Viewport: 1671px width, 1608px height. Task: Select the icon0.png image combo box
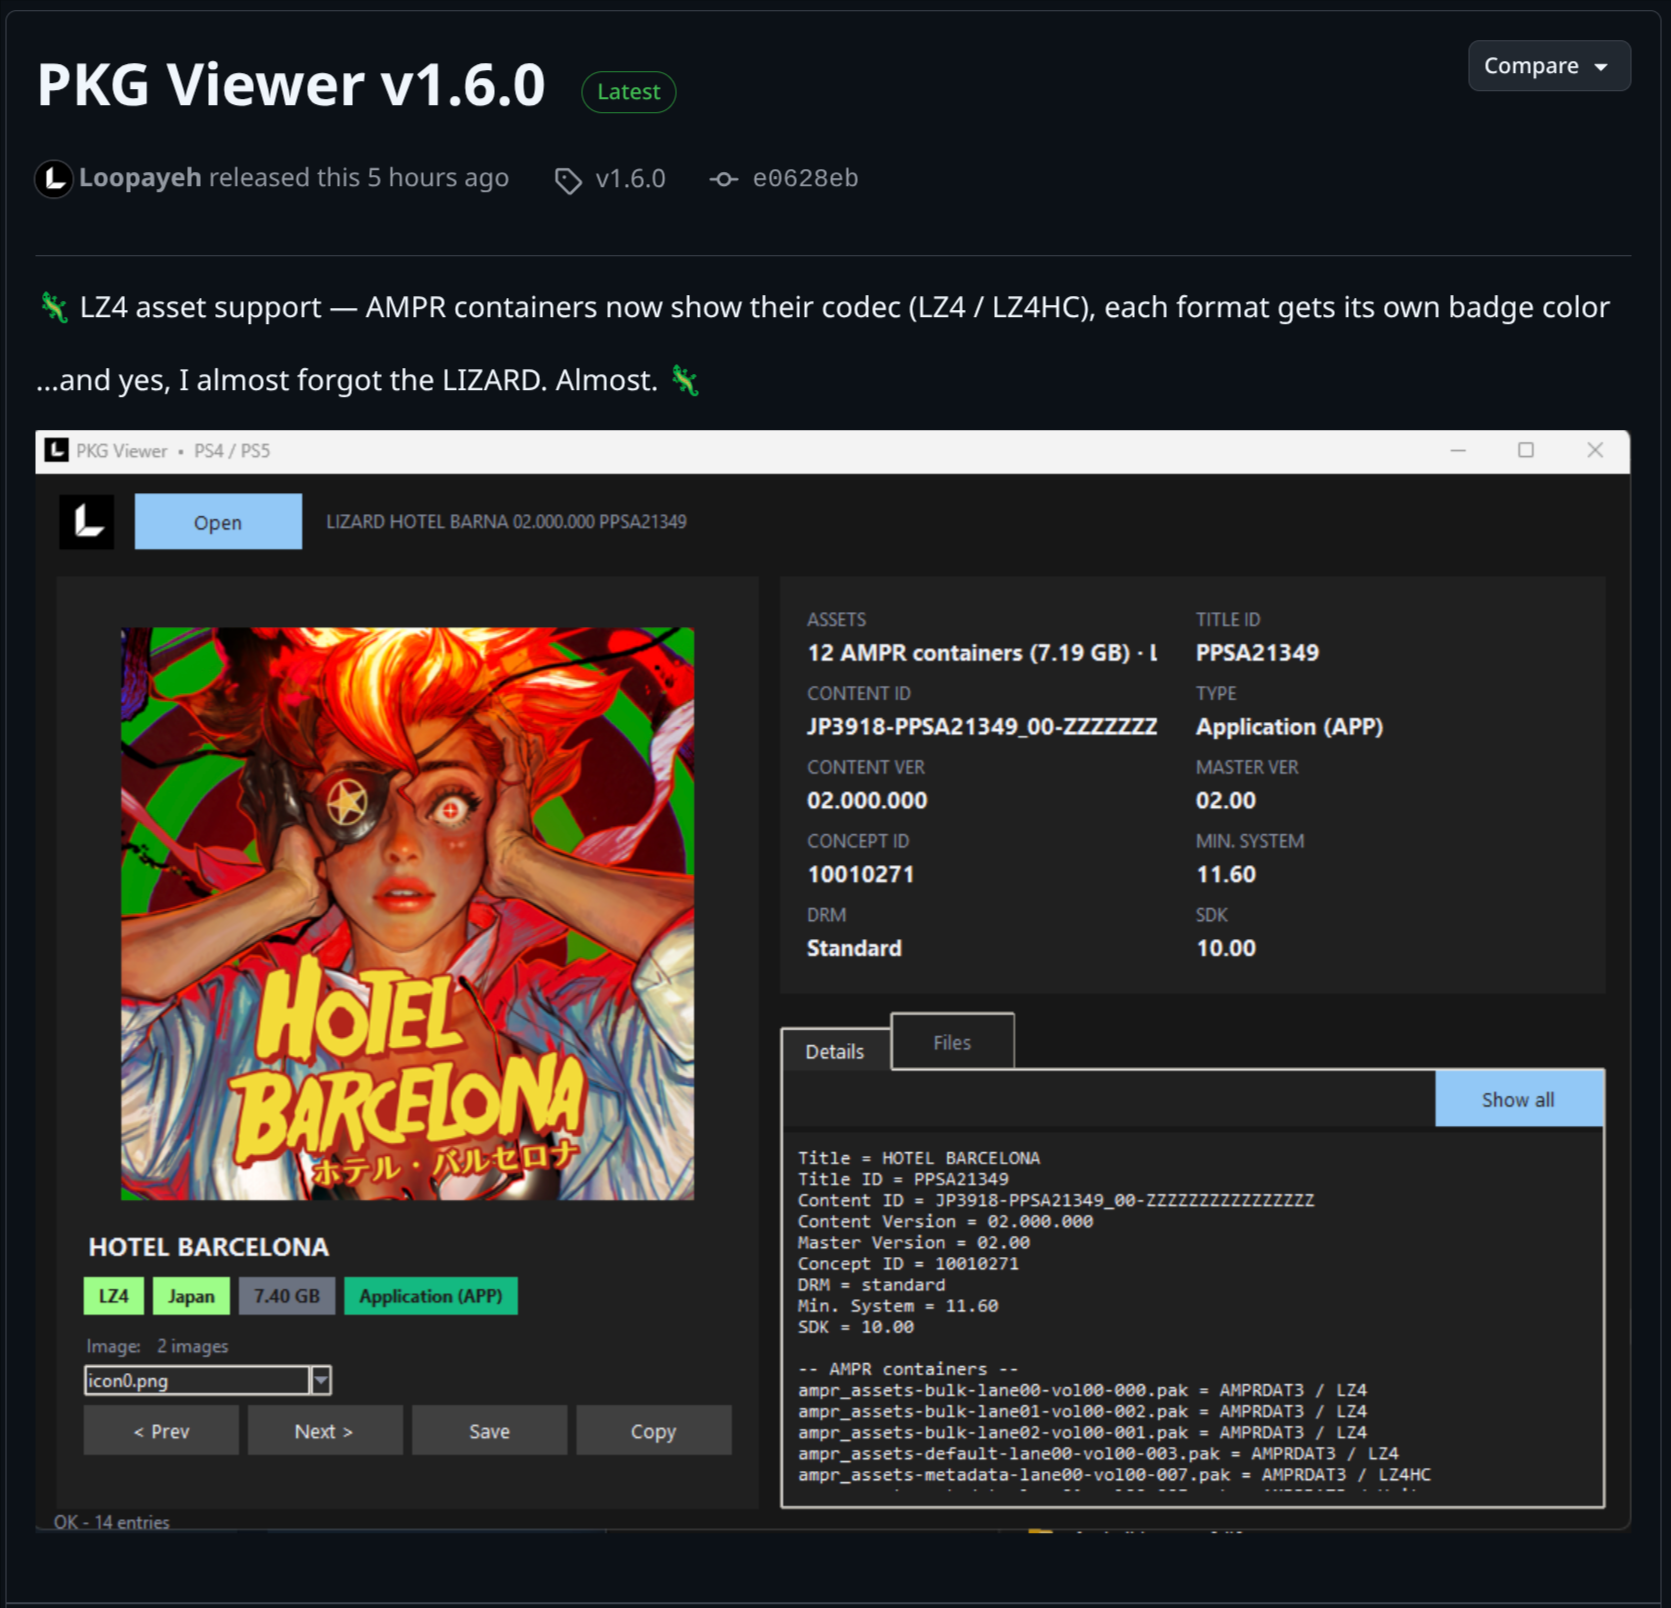tap(207, 1380)
